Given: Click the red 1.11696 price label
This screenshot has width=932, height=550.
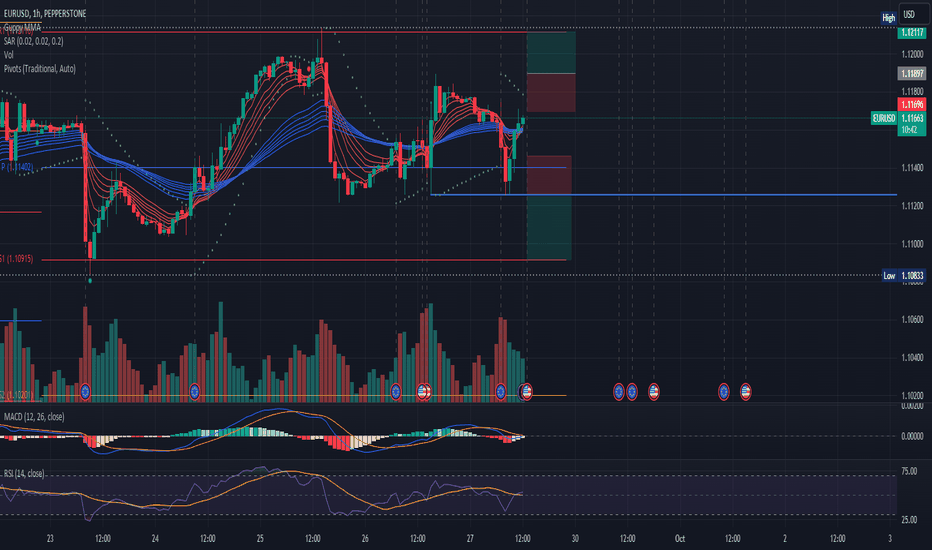Looking at the screenshot, I should point(912,105).
